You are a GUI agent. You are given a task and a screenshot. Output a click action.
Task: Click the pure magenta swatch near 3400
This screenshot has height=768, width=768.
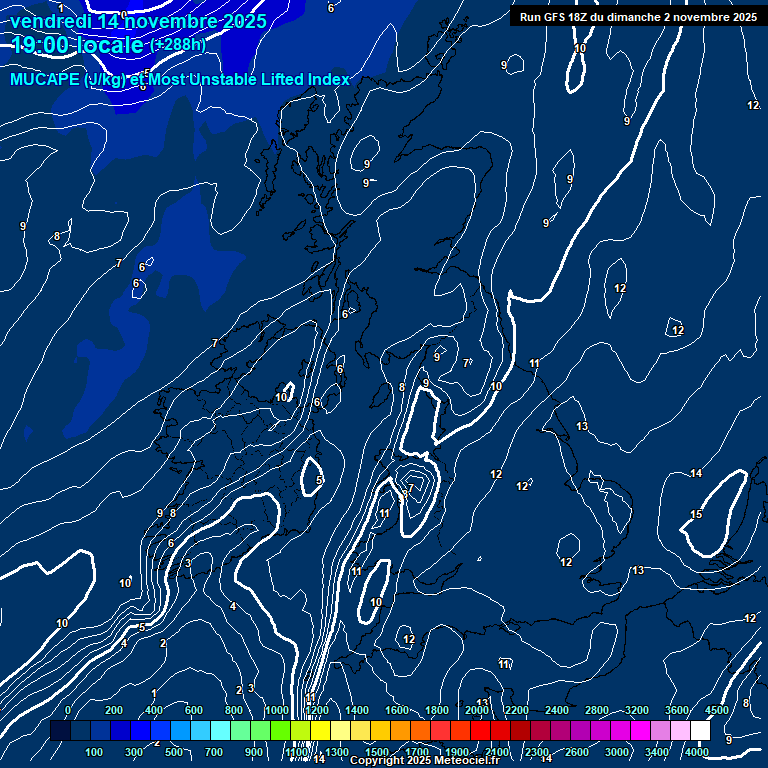coord(640,730)
